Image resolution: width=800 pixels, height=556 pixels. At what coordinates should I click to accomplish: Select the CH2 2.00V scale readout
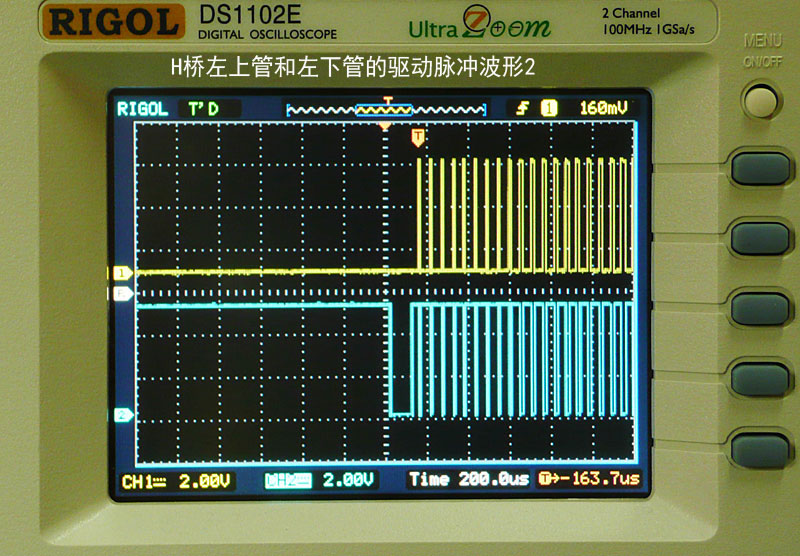[320, 481]
